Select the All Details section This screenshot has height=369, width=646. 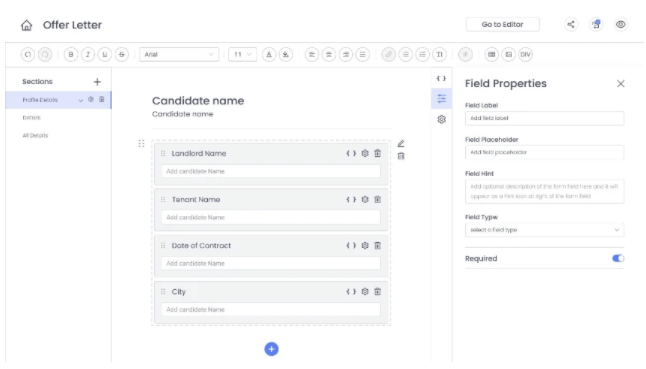[35, 135]
